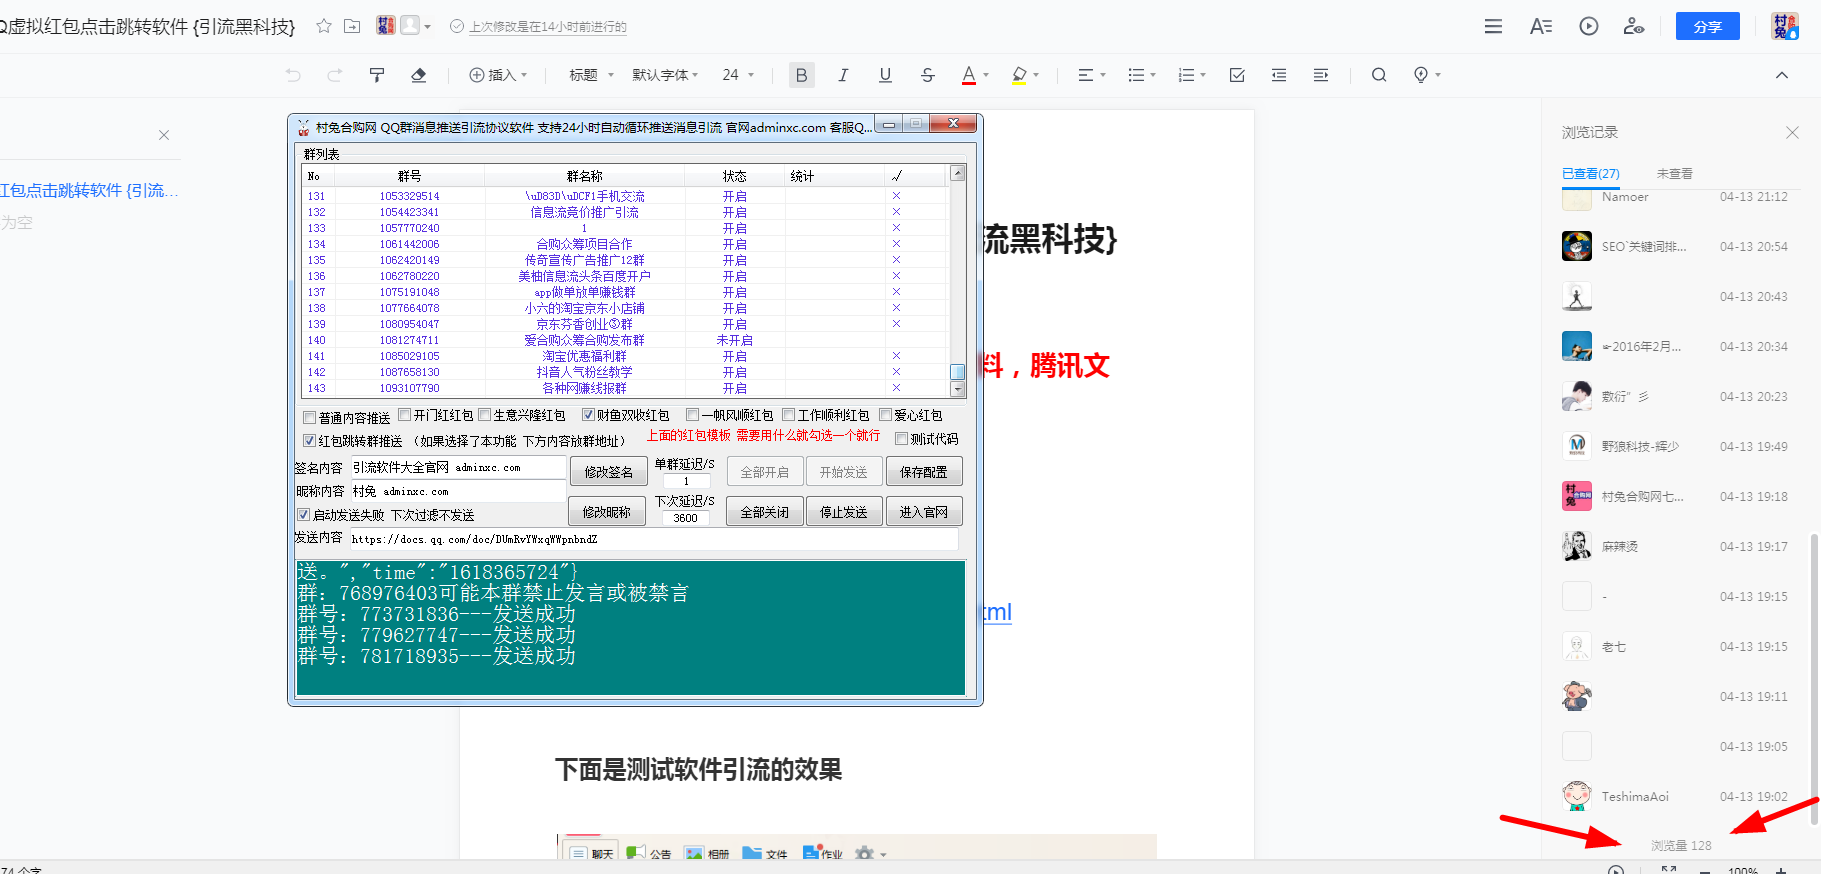Start presentation play mode icon
This screenshot has width=1821, height=874.
click(1589, 27)
